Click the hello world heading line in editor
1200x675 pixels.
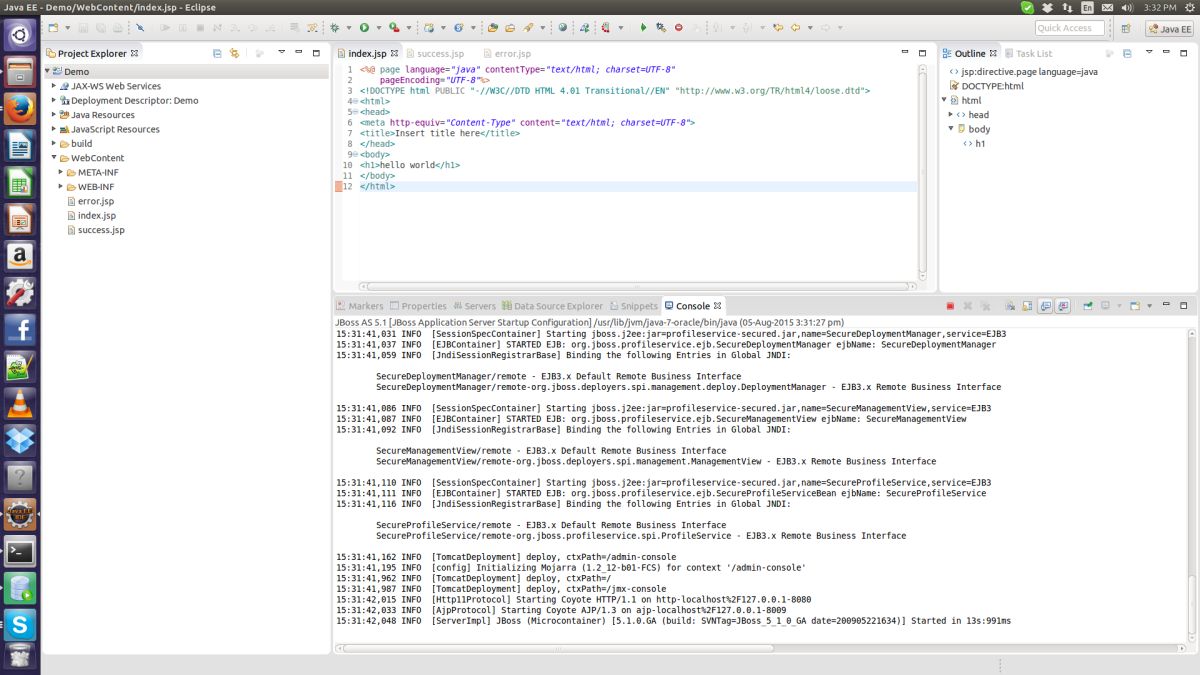pos(410,165)
